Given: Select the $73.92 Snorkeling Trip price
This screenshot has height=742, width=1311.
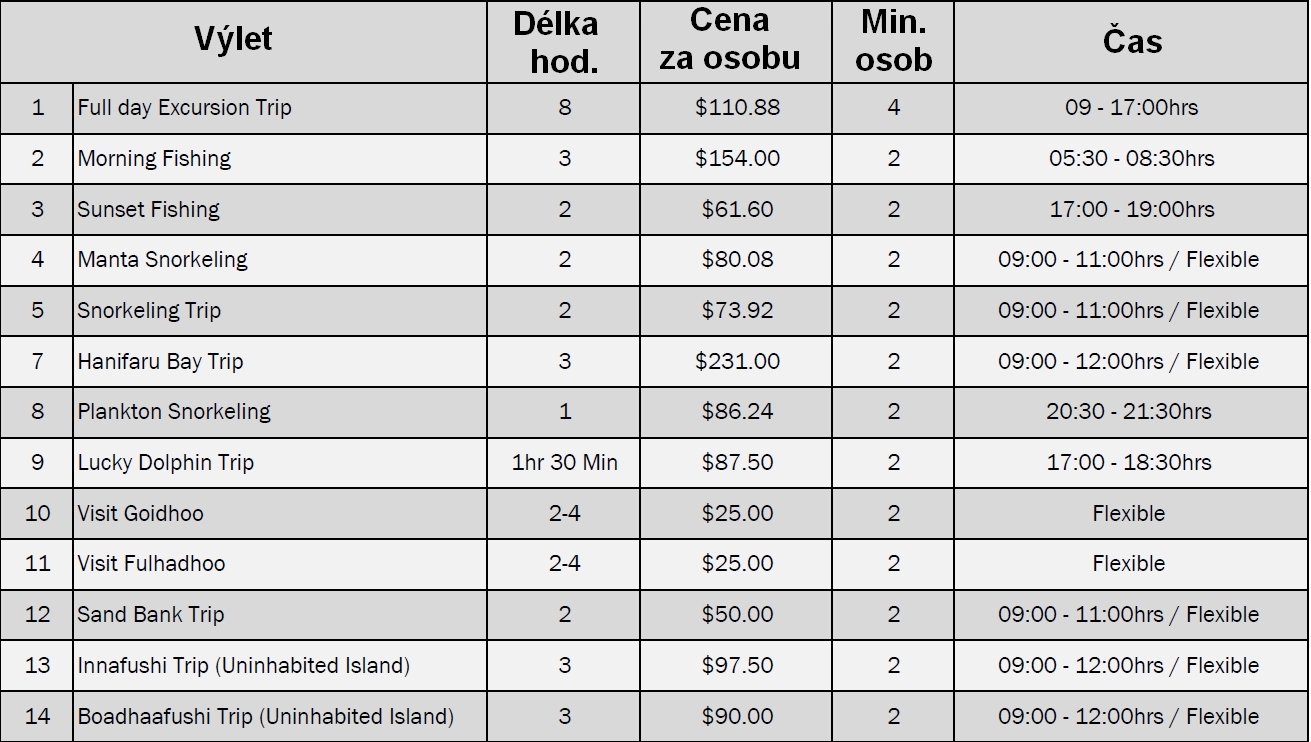Looking at the screenshot, I should coord(737,310).
